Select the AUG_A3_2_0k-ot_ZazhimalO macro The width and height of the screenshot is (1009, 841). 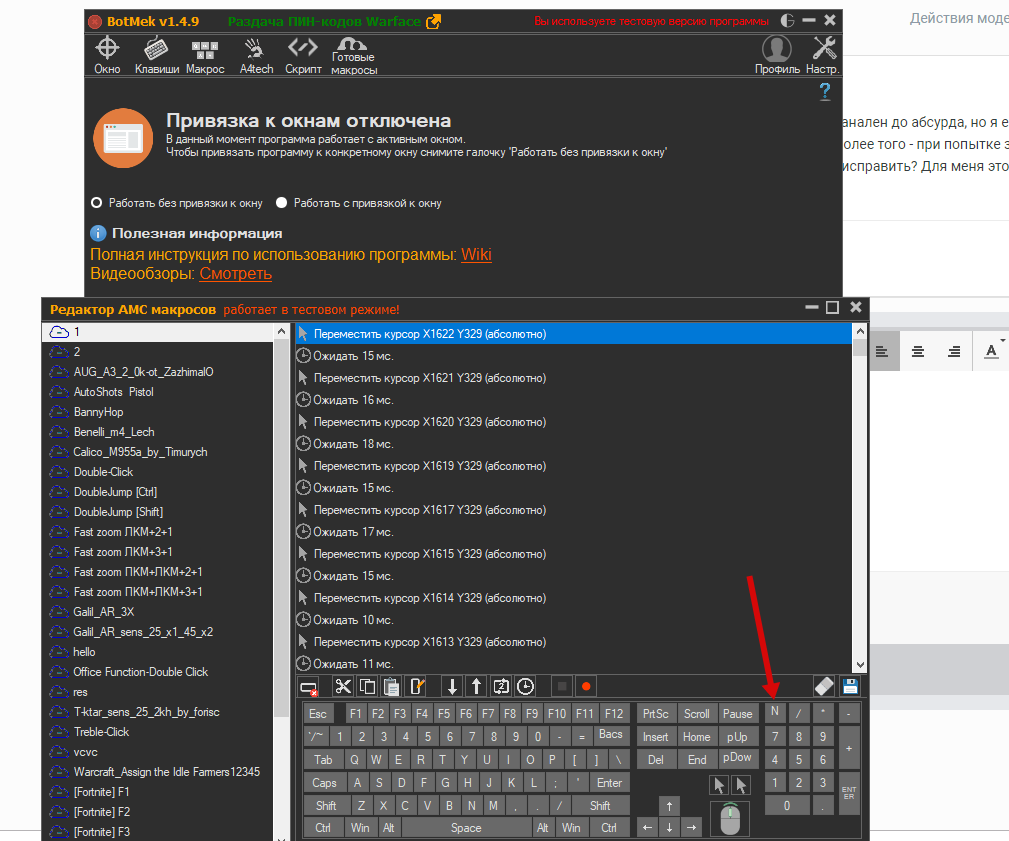point(158,372)
